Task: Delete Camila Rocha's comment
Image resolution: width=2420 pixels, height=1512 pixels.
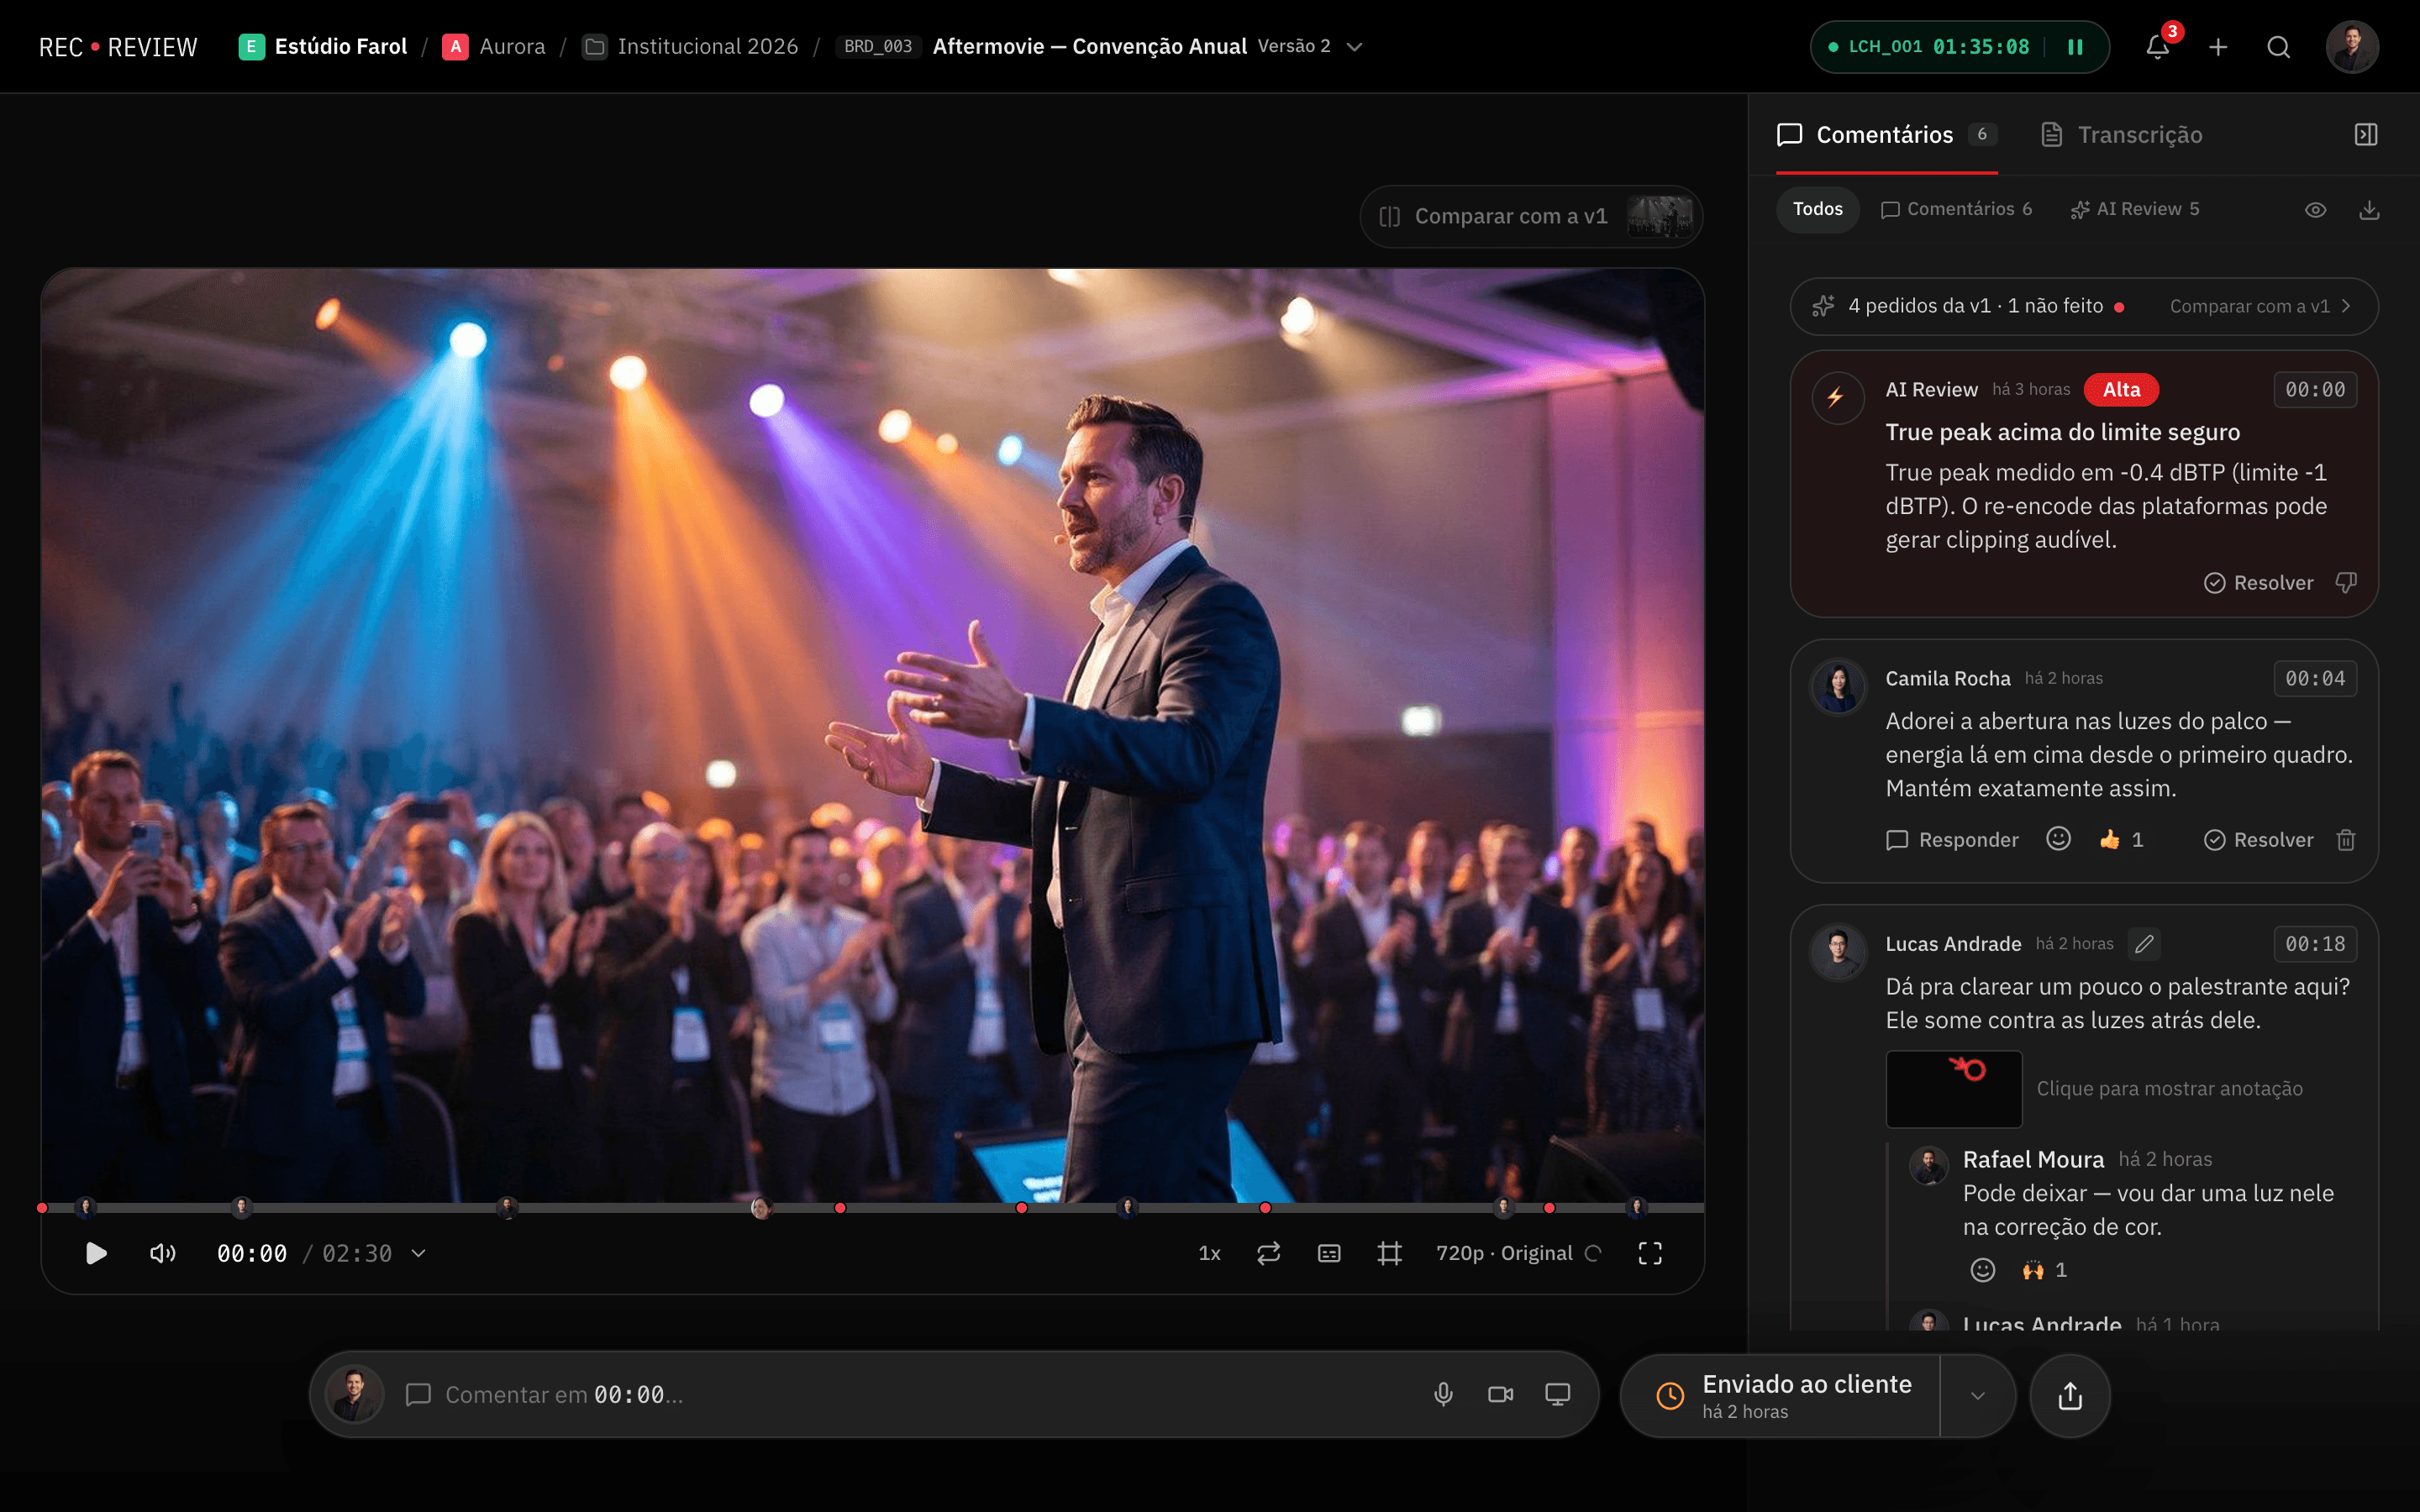Action: [x=2345, y=840]
